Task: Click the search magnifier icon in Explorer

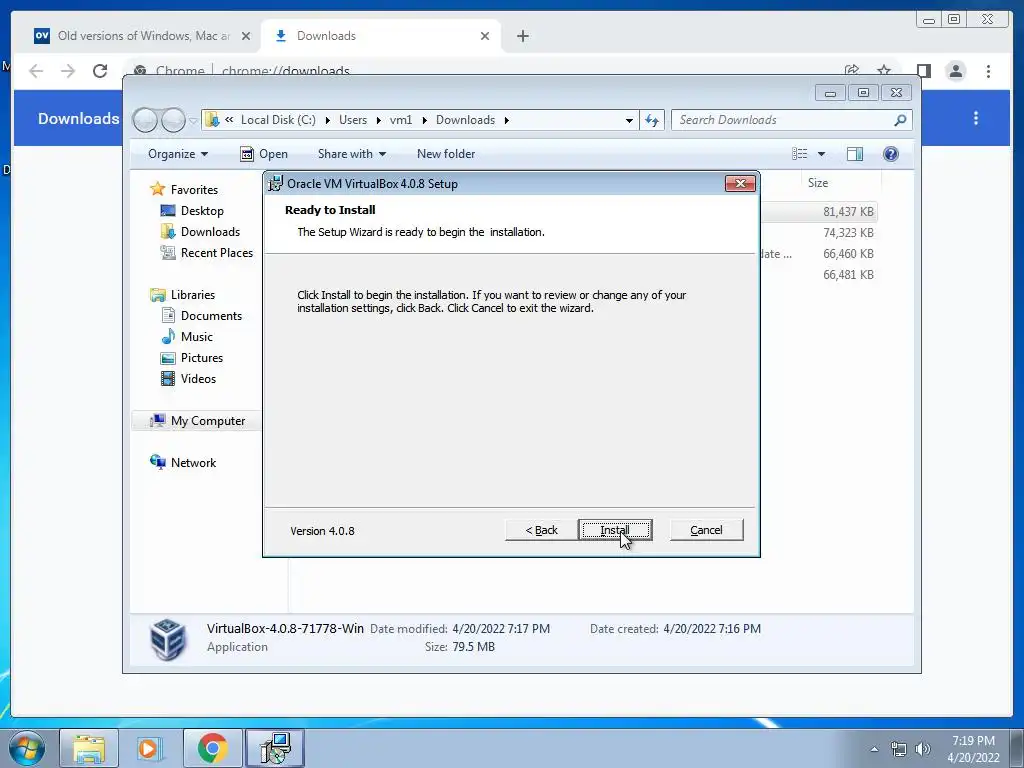Action: pyautogui.click(x=900, y=120)
